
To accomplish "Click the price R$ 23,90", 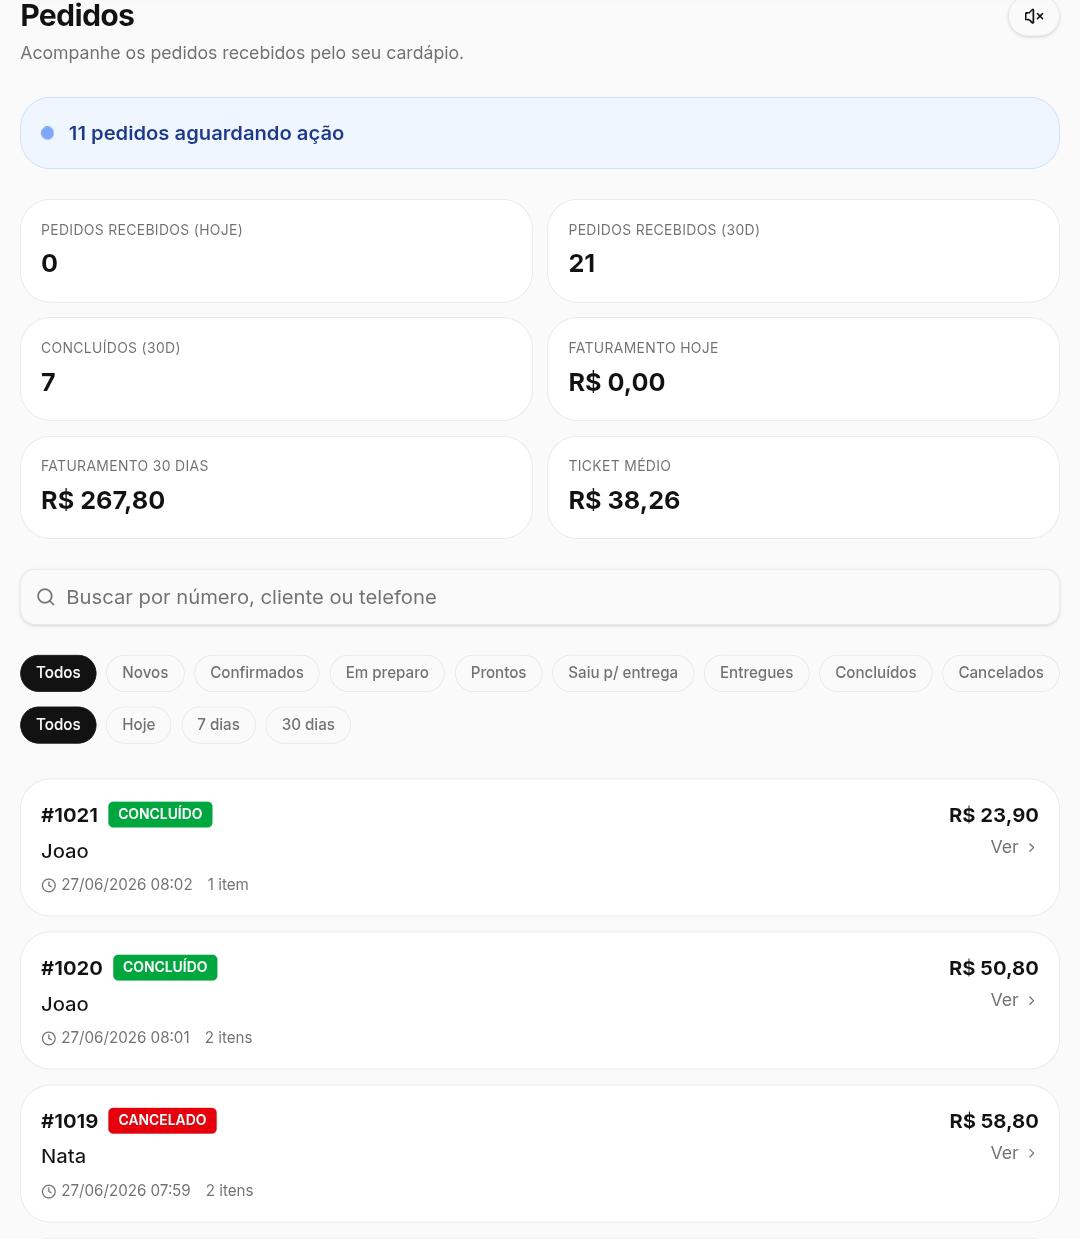I will click(994, 815).
